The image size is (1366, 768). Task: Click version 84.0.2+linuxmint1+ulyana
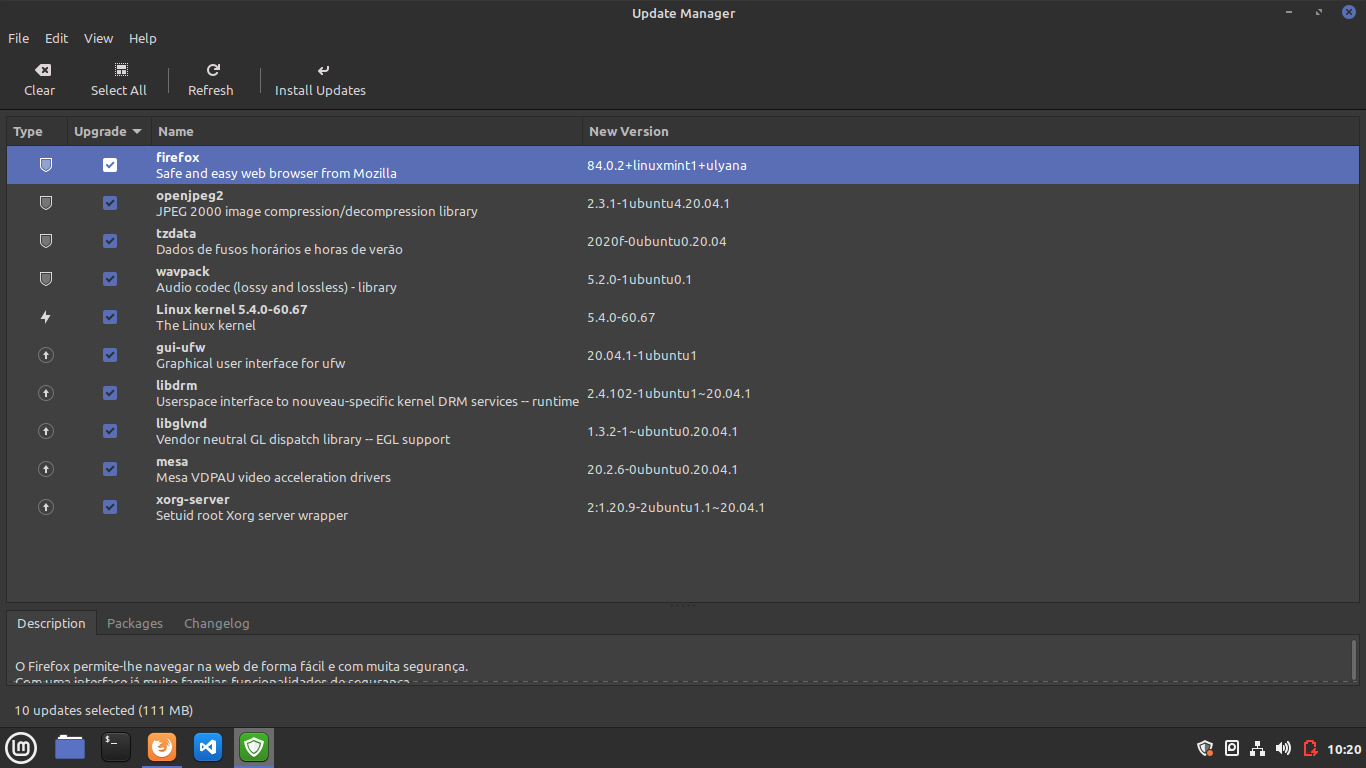(x=667, y=165)
